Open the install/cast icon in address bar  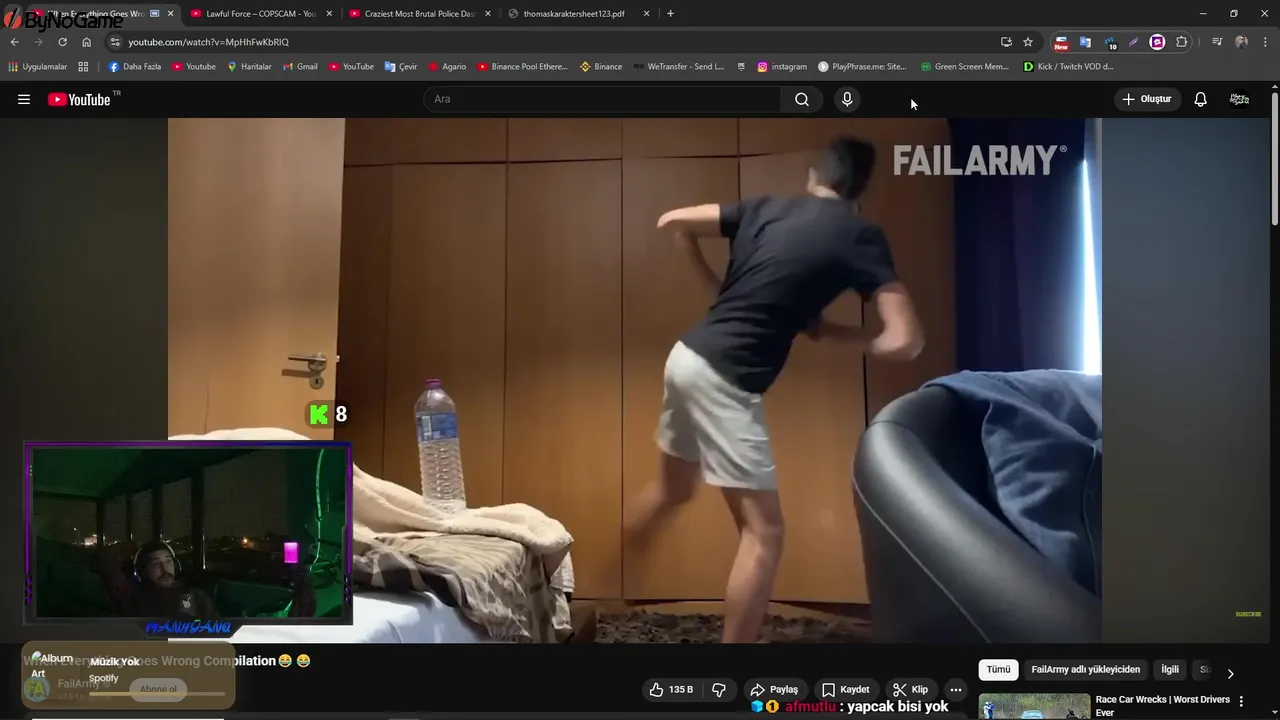pos(1006,42)
